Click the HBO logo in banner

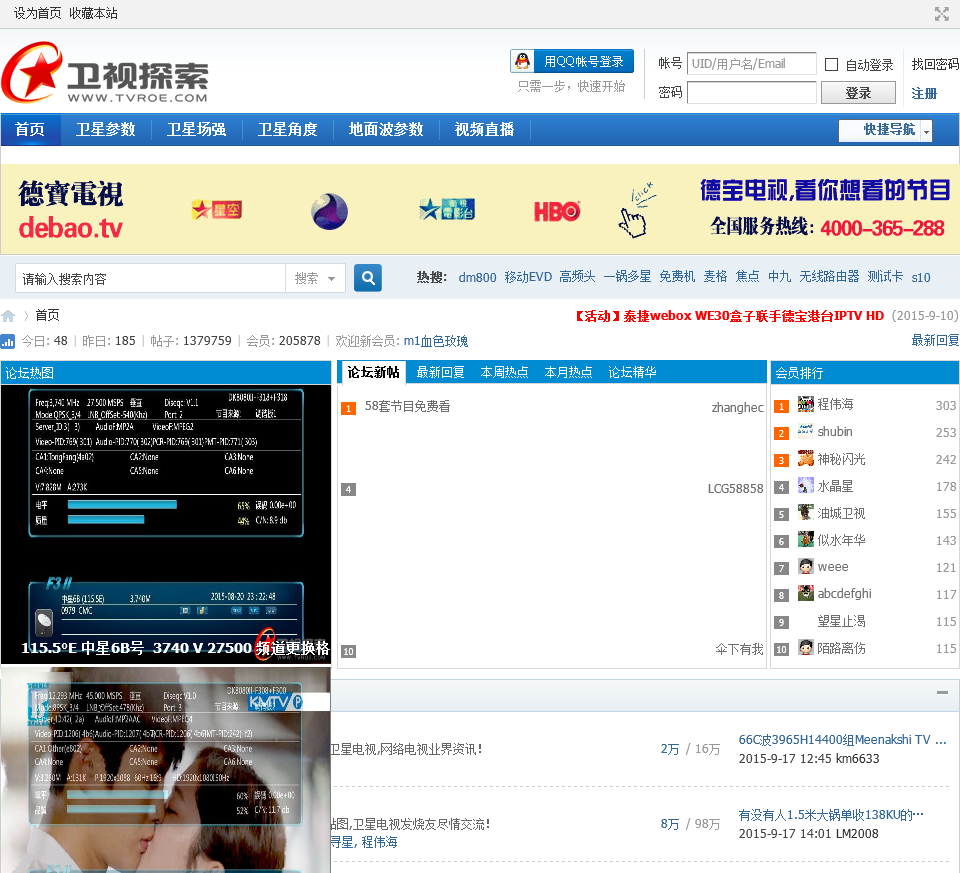[557, 211]
